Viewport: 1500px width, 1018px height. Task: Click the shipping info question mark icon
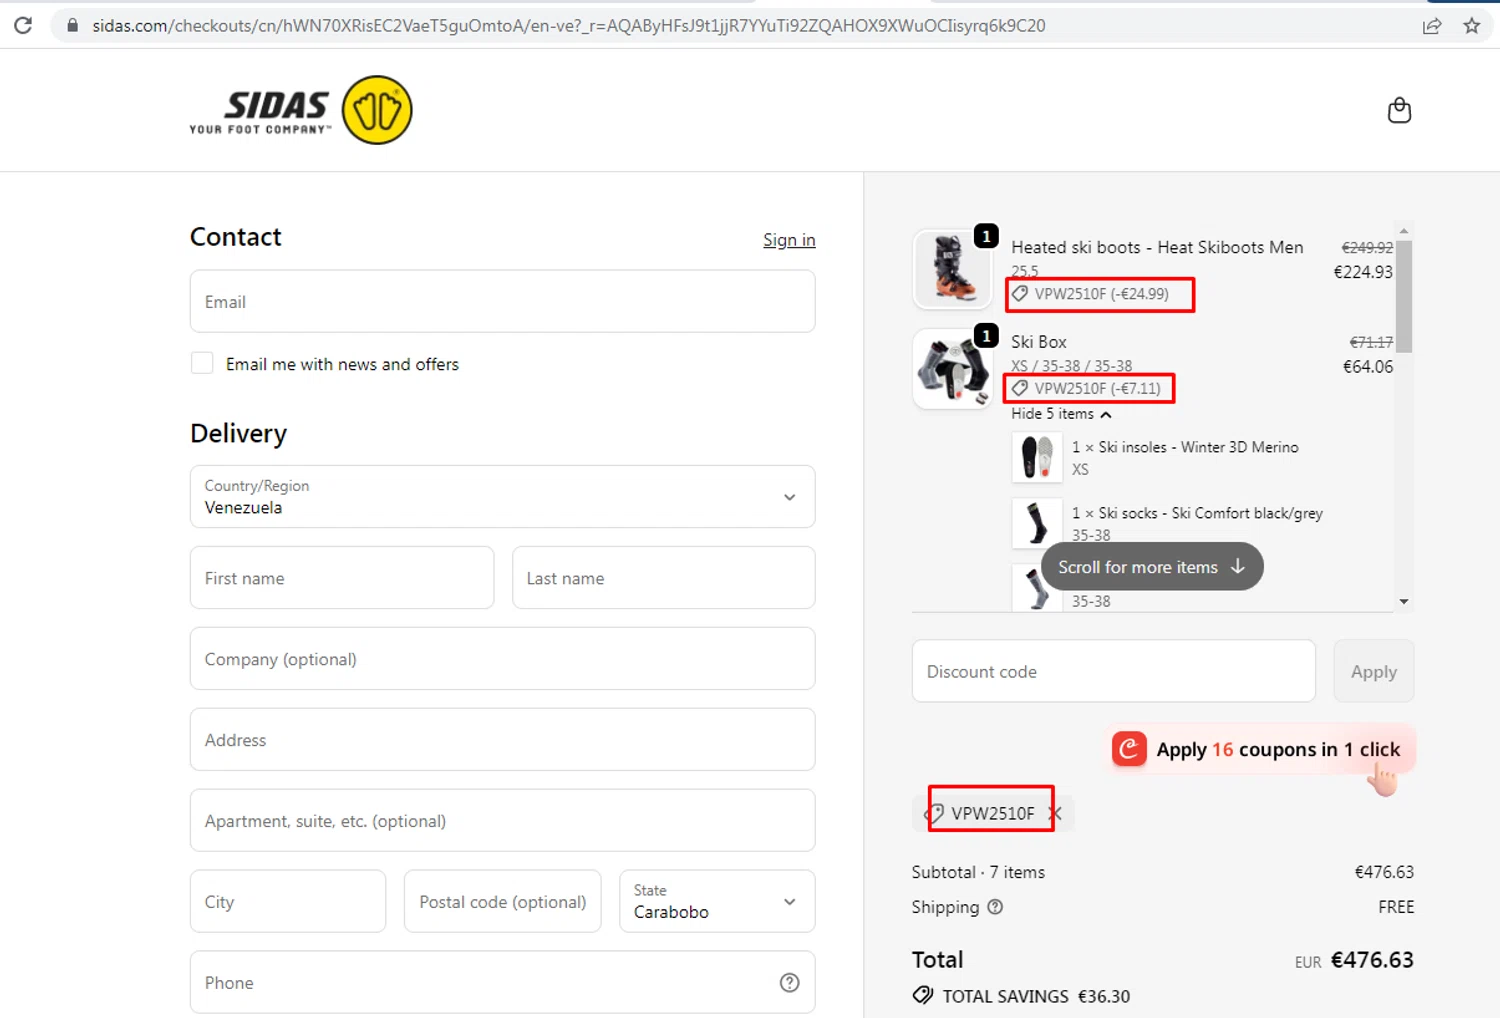coord(995,907)
